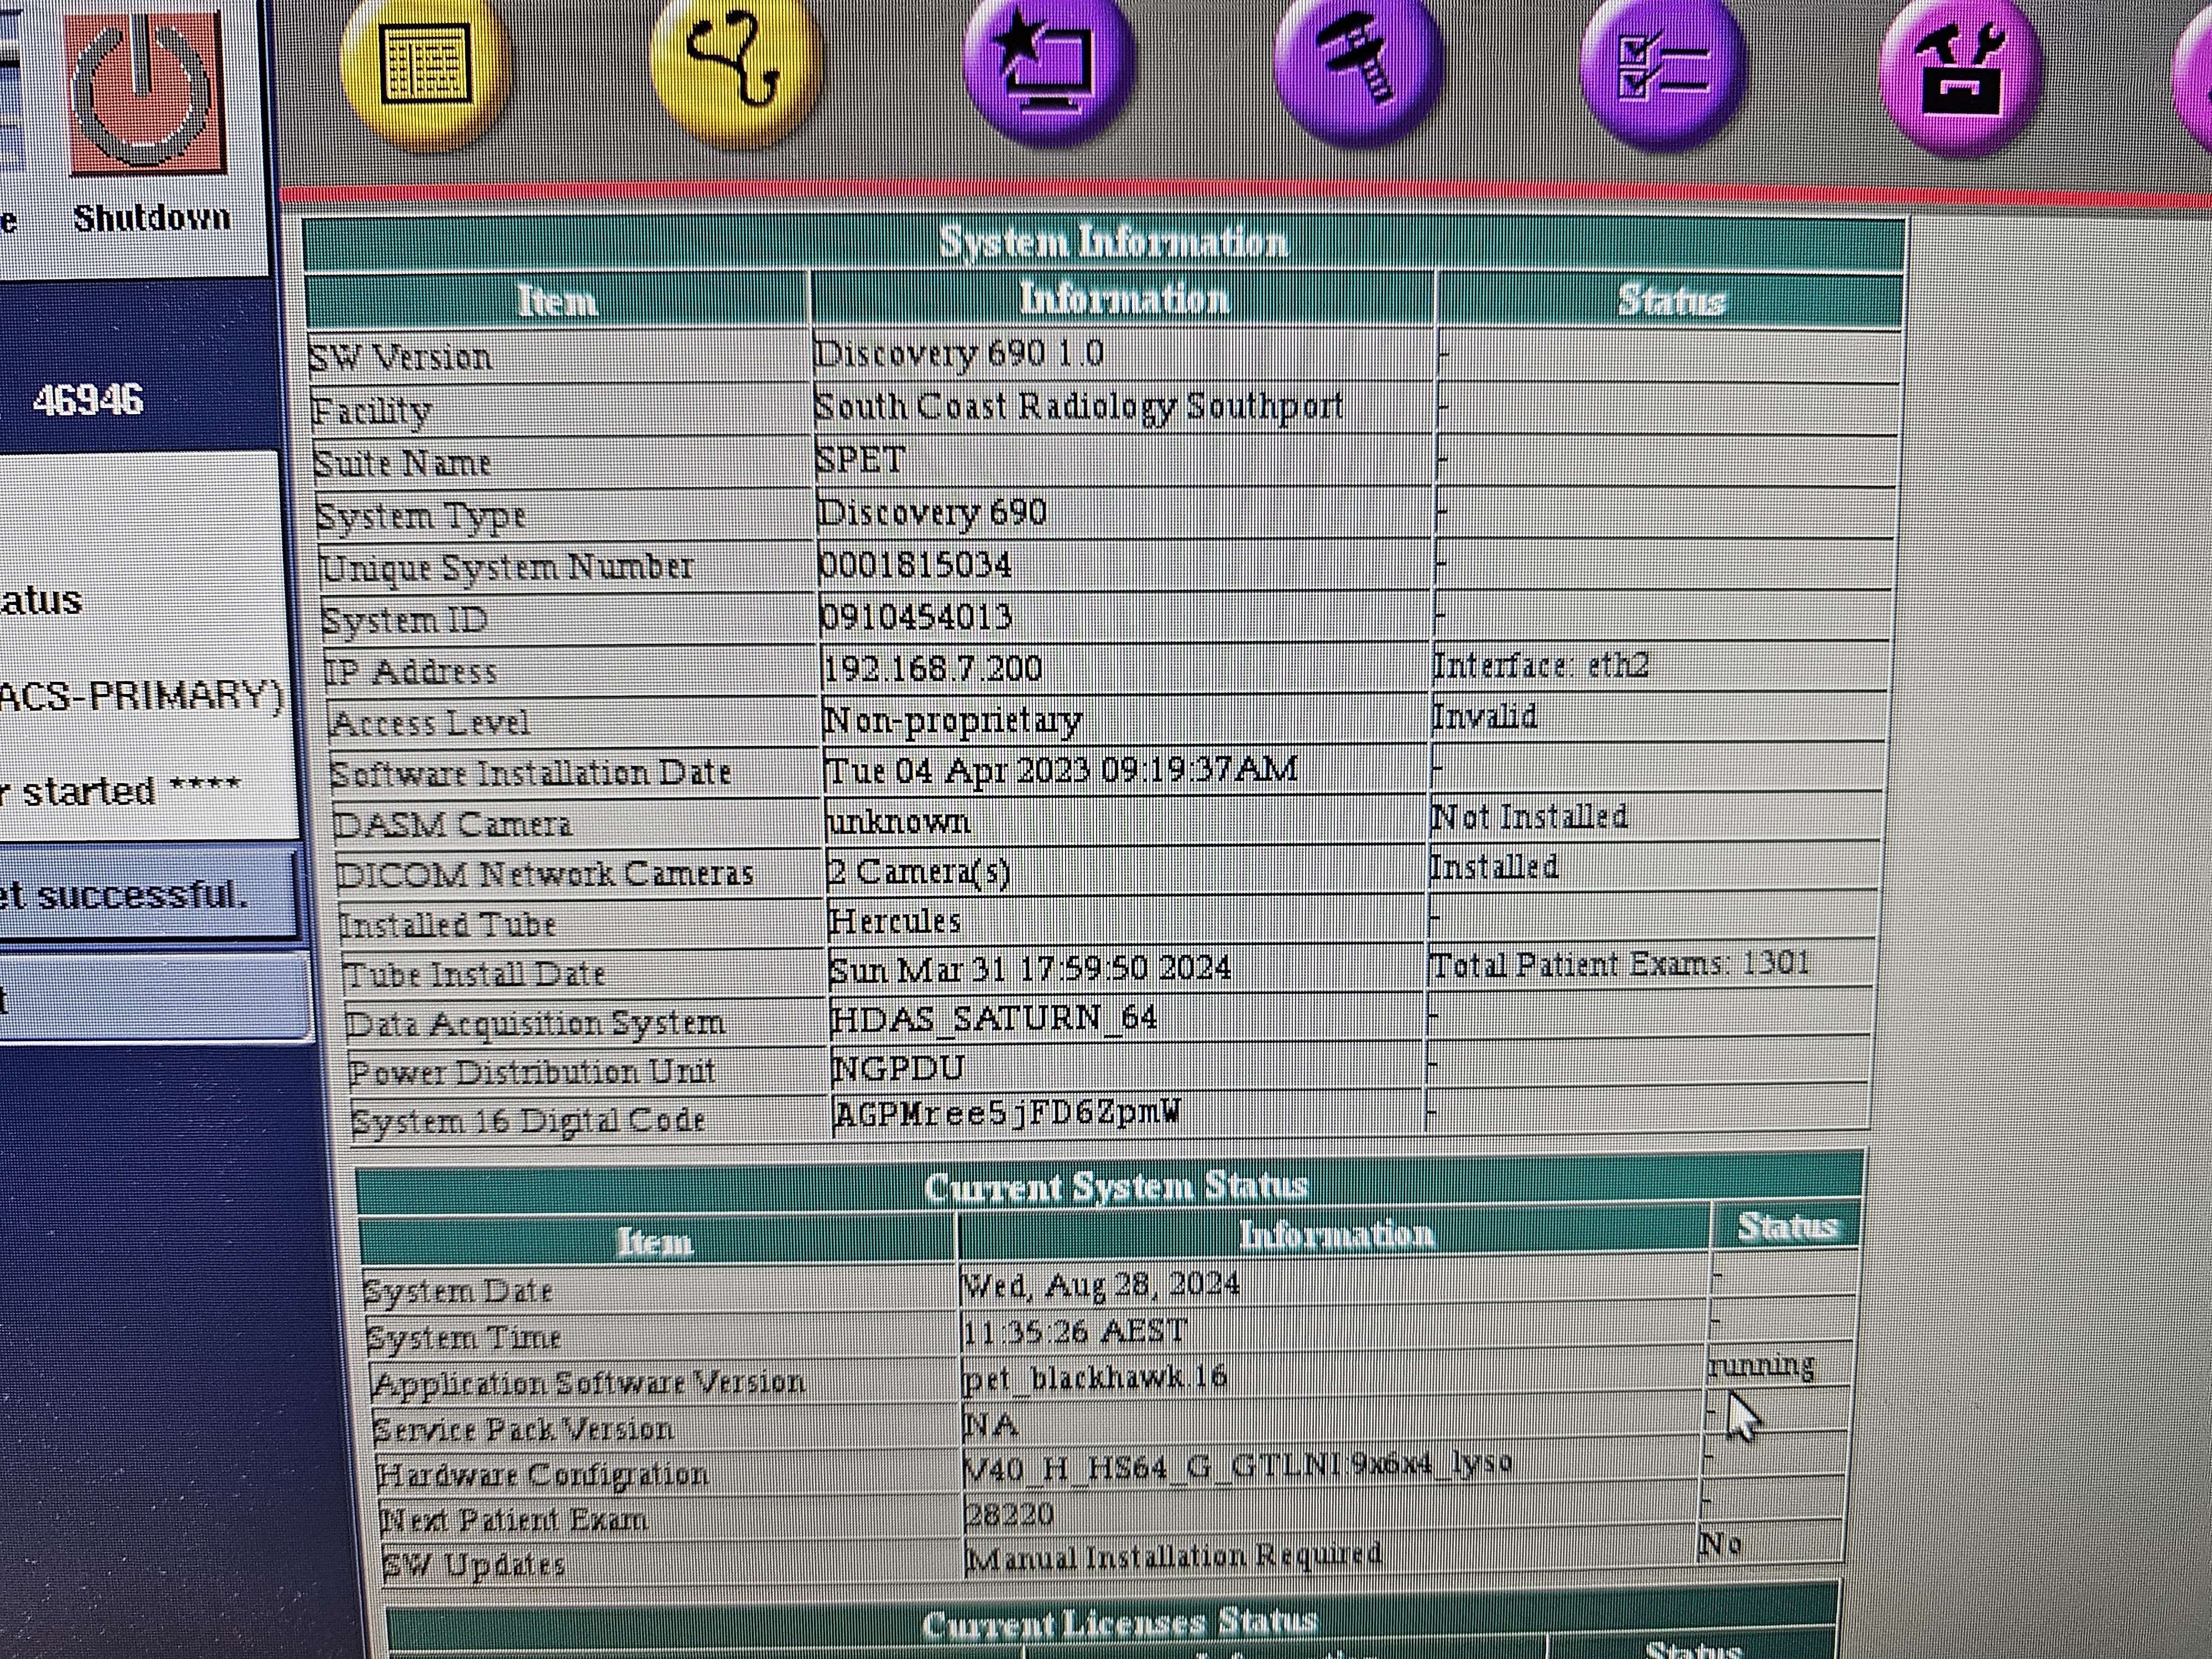The height and width of the screenshot is (1659, 2212).
Task: Click System ID value '0910454013'
Action: coord(916,617)
